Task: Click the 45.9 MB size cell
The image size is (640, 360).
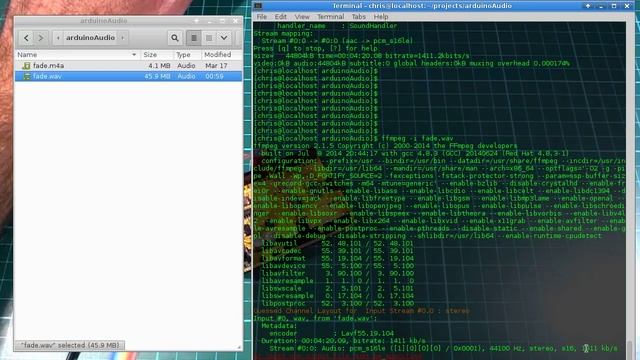Action: coord(157,76)
